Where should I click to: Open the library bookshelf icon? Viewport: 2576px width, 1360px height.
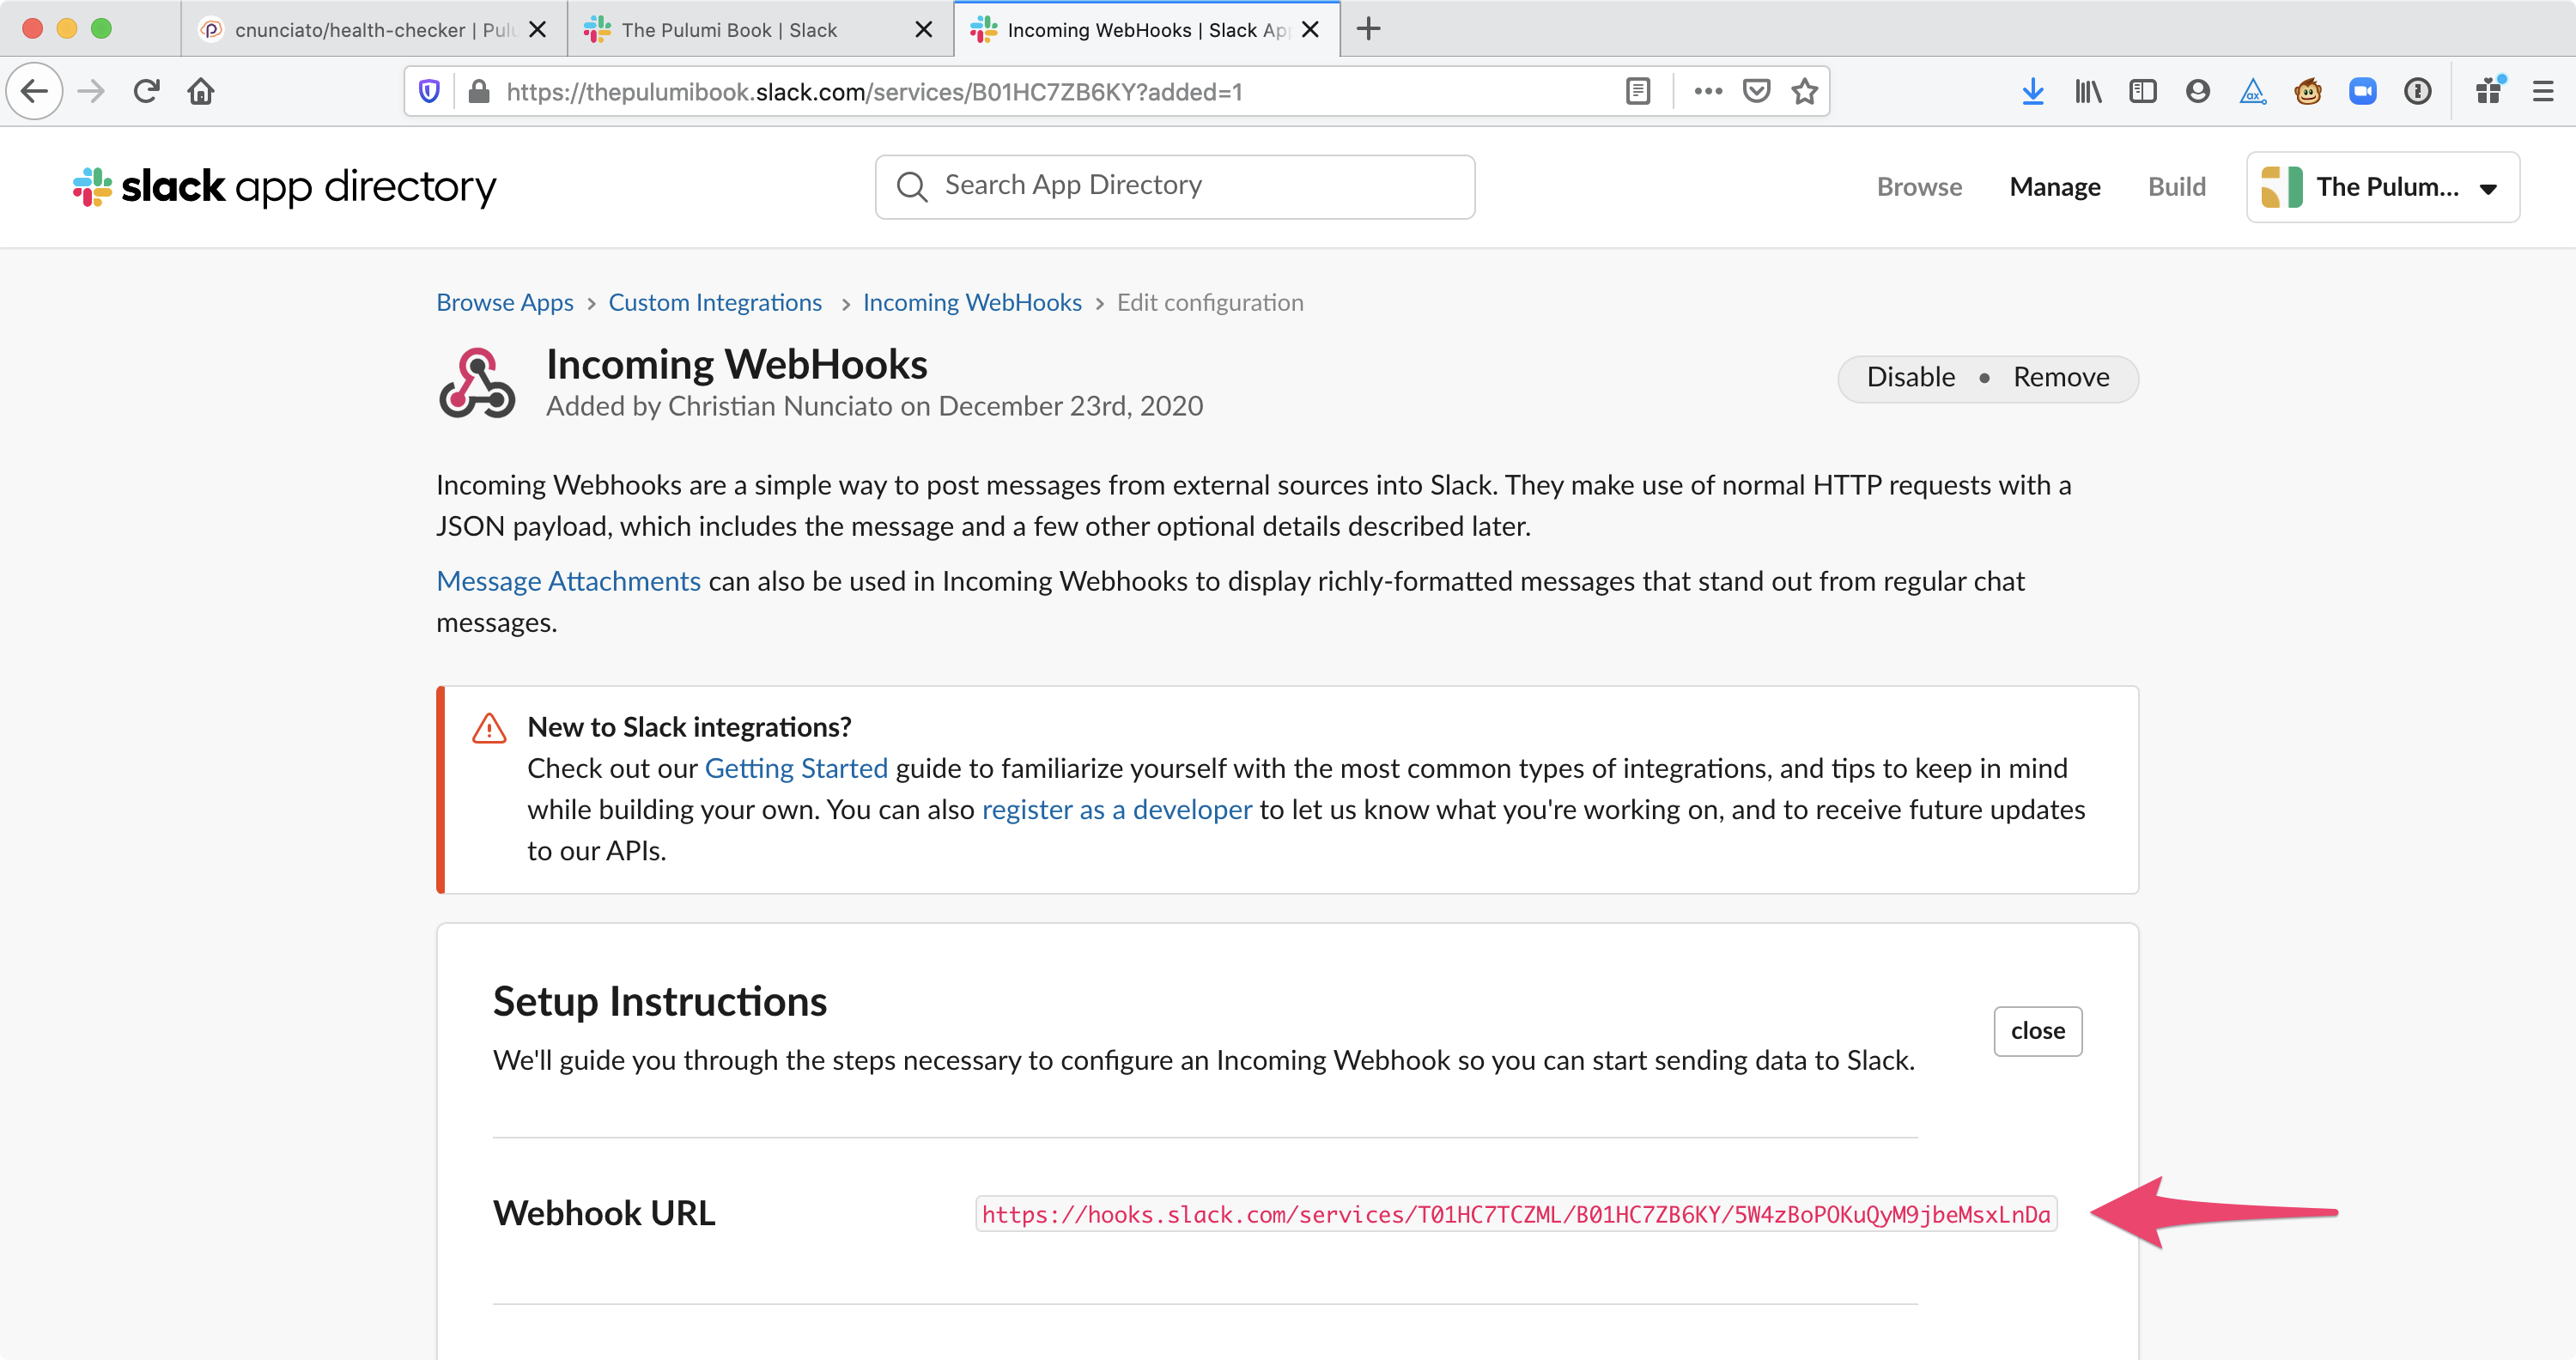point(2088,92)
